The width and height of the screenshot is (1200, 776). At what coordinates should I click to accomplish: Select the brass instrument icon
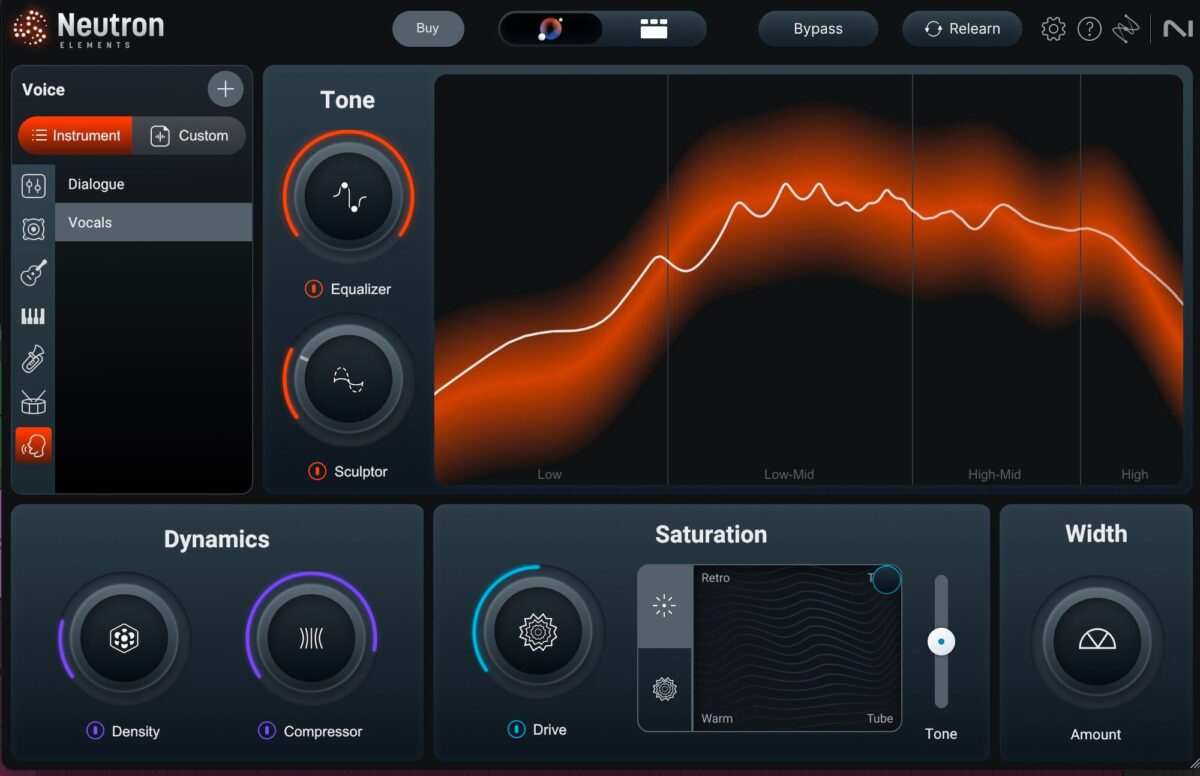(33, 358)
